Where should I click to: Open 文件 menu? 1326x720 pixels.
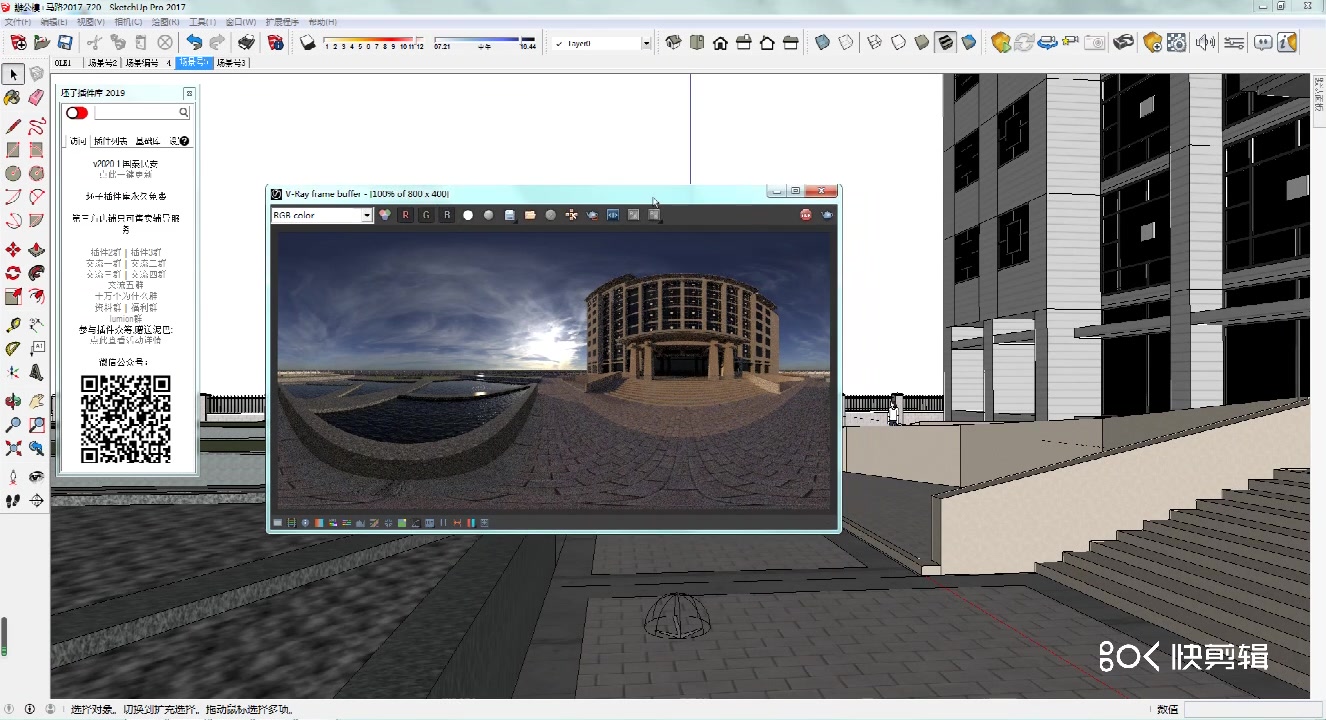coord(17,22)
